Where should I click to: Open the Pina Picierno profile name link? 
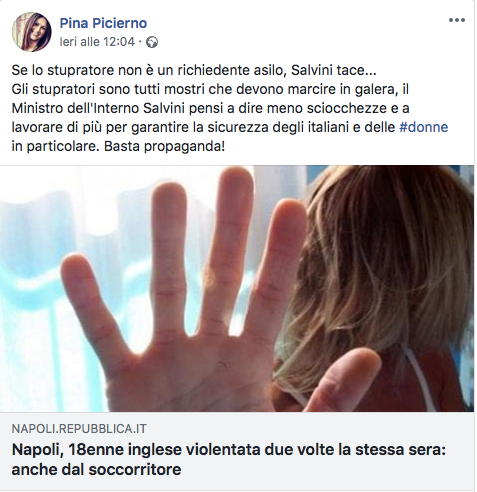103,23
